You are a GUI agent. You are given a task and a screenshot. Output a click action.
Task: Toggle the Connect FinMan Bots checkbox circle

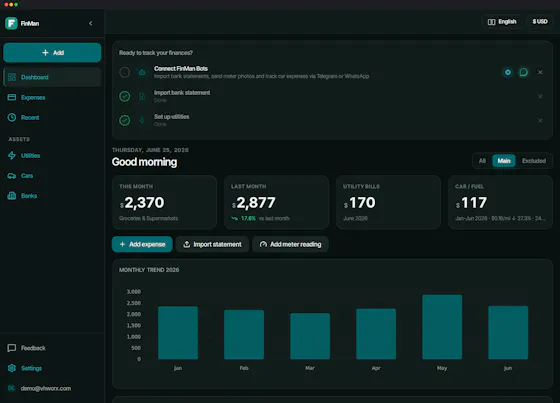[125, 72]
